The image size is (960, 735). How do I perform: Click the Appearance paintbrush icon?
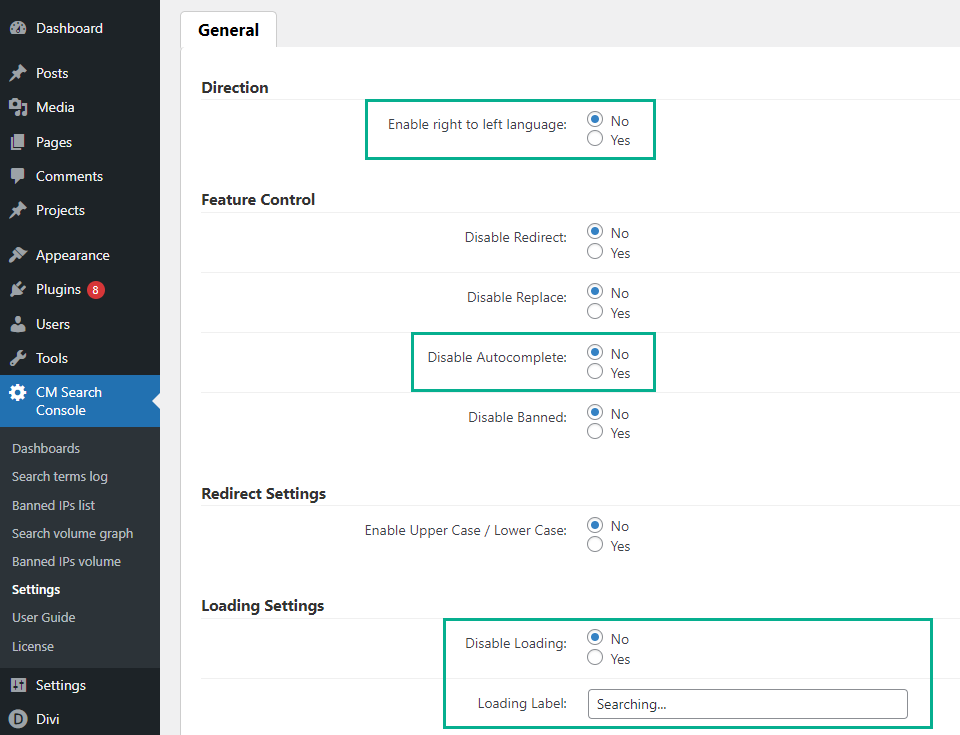tap(18, 255)
